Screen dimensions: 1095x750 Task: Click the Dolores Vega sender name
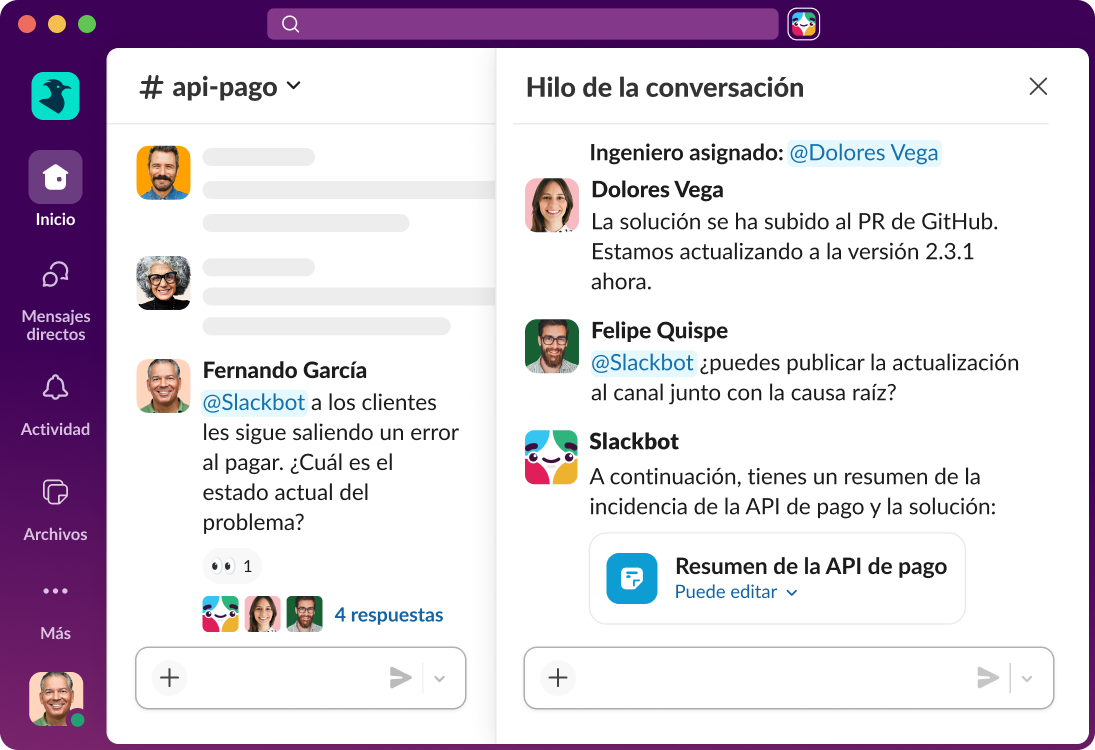[x=657, y=189]
